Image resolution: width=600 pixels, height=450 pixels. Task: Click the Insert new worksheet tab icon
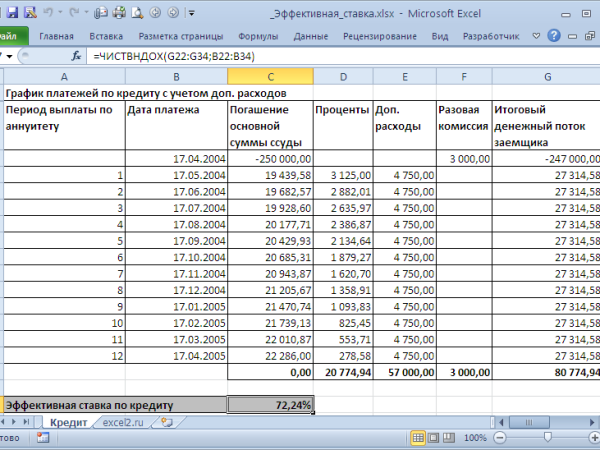point(167,423)
